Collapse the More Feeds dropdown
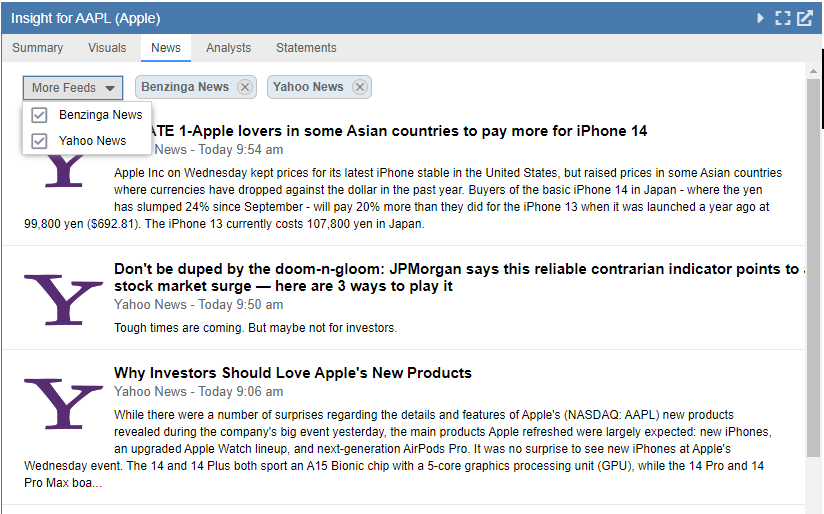This screenshot has height=514, width=824. pos(73,88)
